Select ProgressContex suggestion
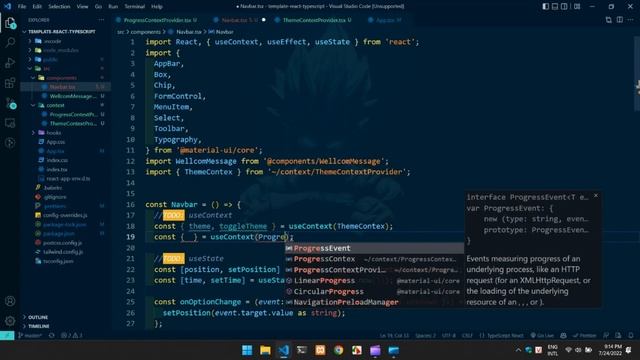This screenshot has width=640, height=360. point(374,259)
